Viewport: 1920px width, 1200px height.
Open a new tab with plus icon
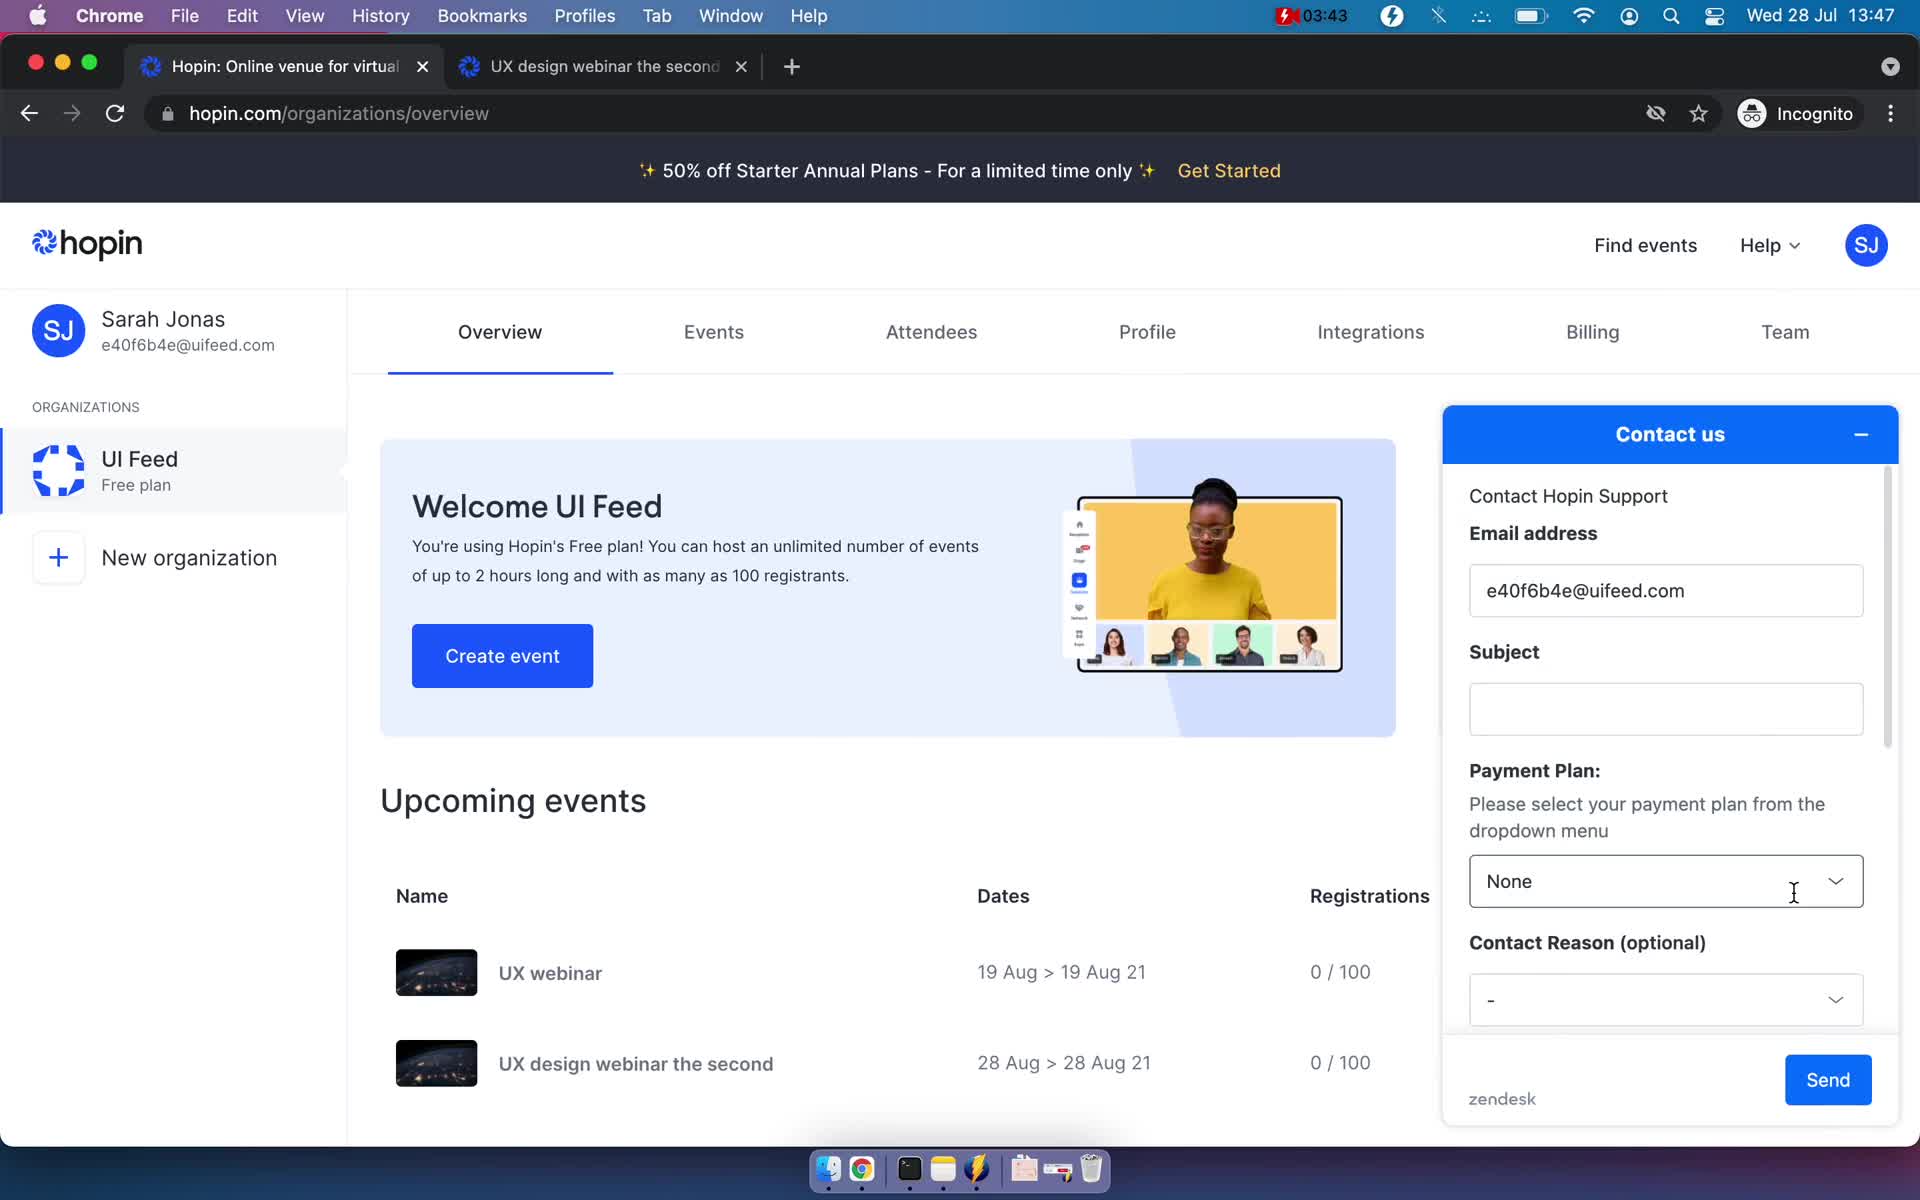[791, 66]
